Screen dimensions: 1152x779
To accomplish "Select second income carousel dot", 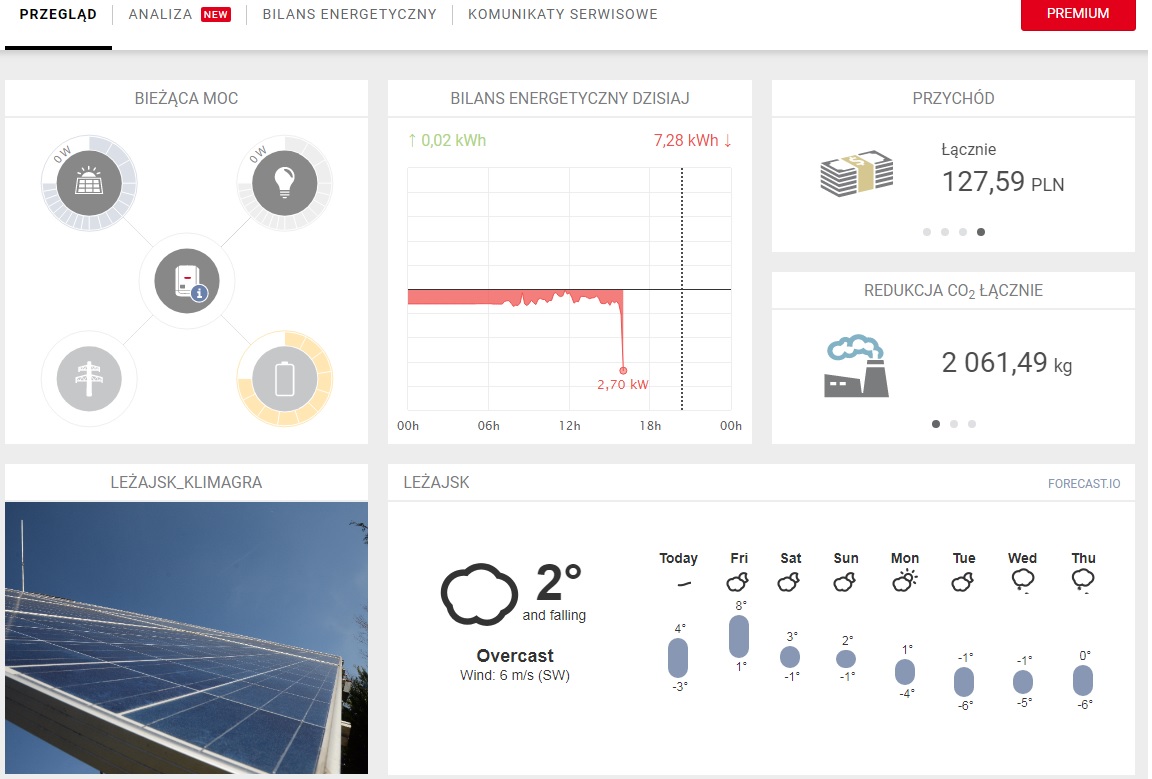I will coord(945,232).
